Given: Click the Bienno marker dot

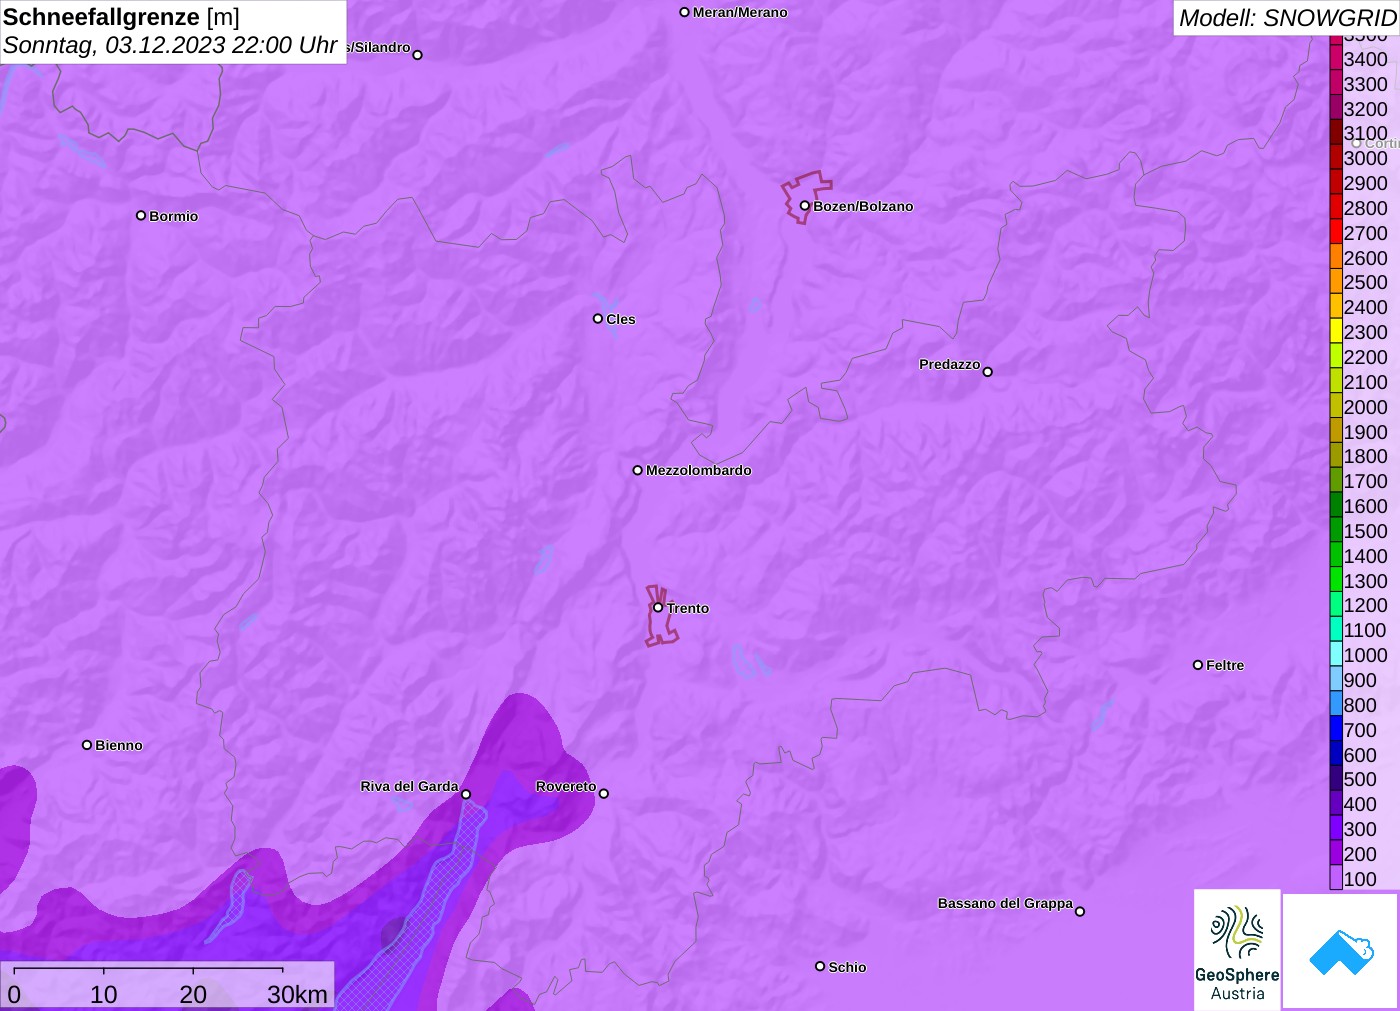Looking at the screenshot, I should pos(87,745).
